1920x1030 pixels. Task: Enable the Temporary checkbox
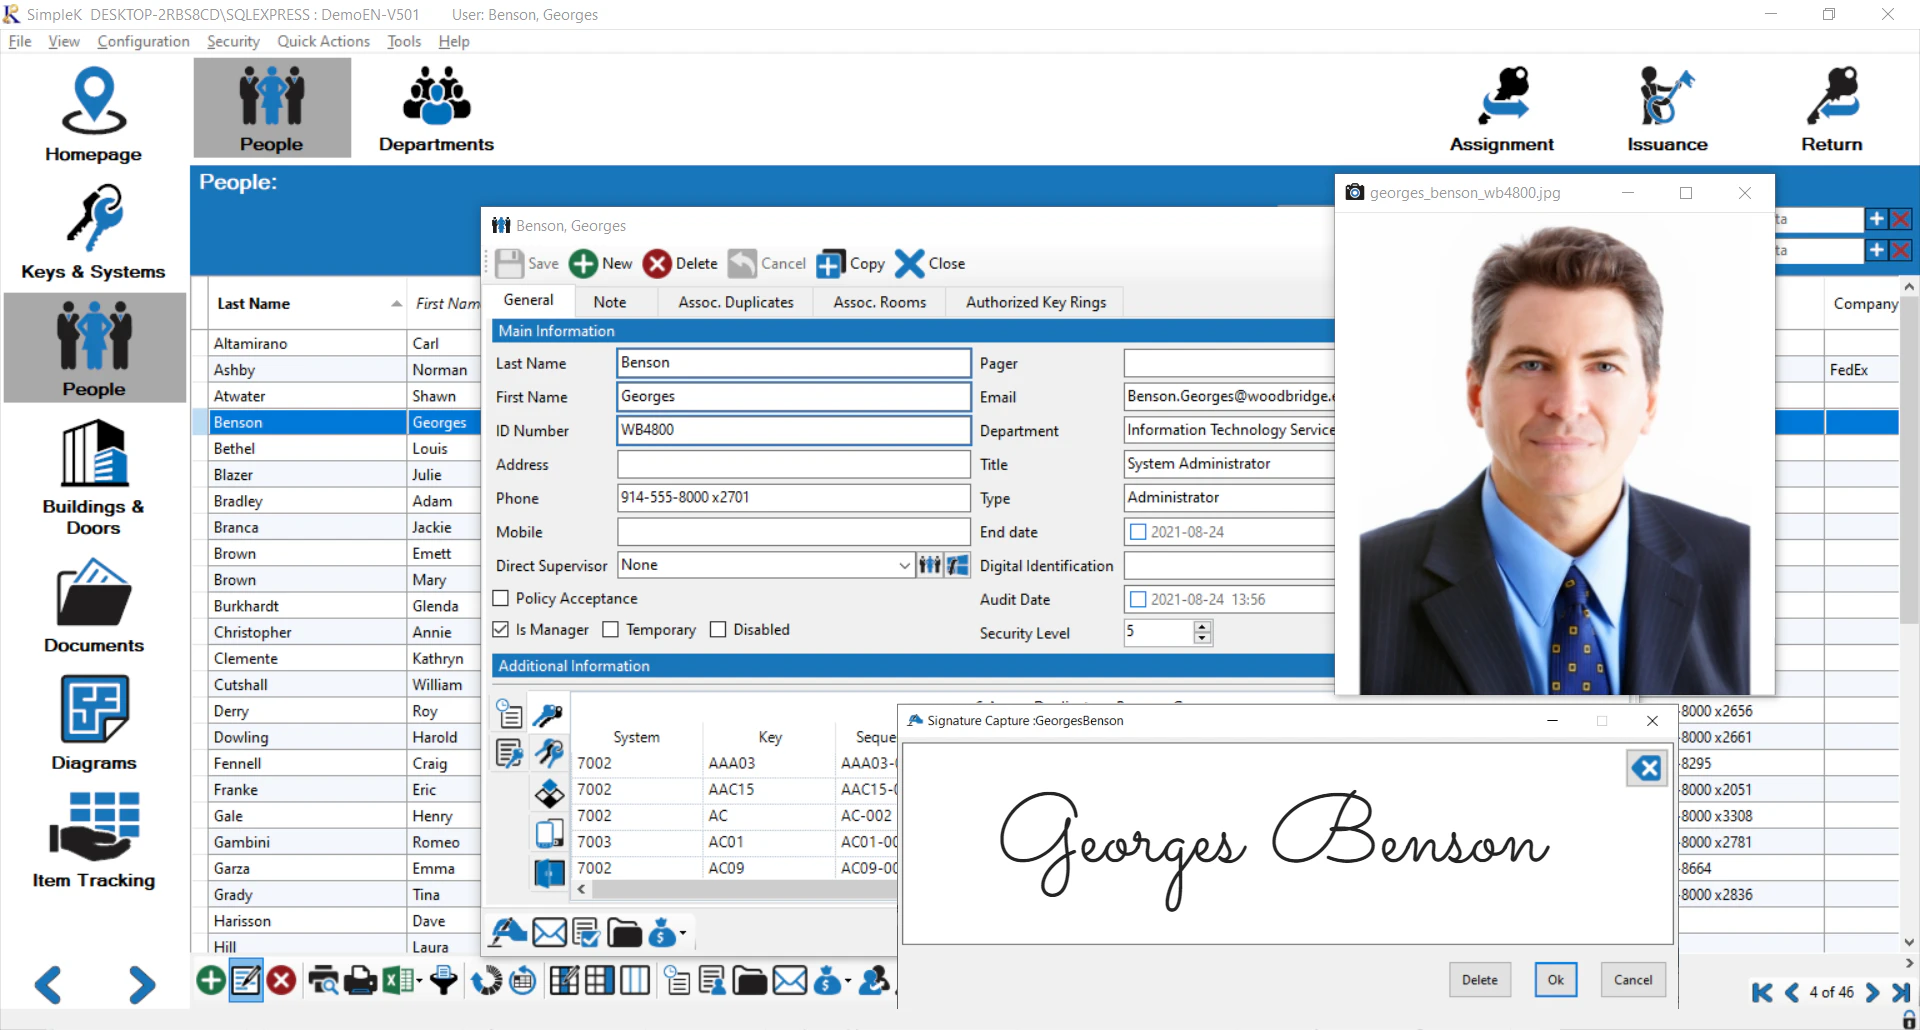click(612, 630)
